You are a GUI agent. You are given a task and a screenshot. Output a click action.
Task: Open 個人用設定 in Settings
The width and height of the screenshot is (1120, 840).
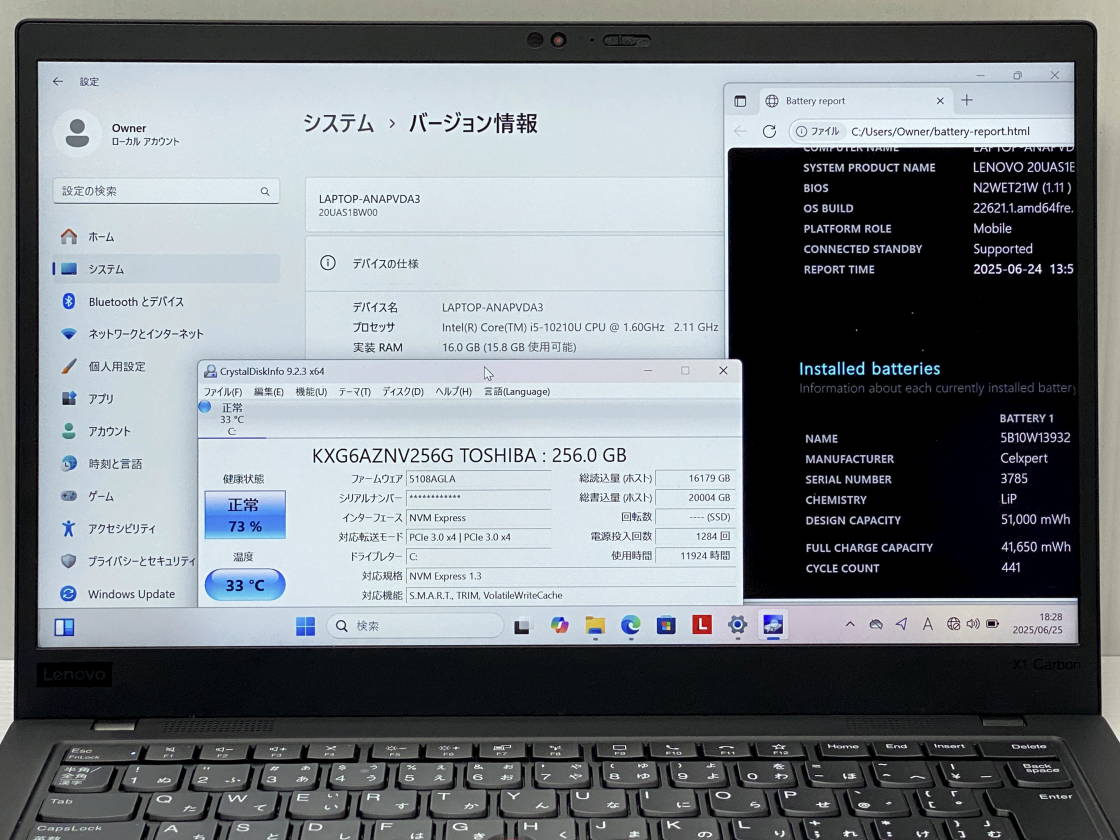[125, 366]
